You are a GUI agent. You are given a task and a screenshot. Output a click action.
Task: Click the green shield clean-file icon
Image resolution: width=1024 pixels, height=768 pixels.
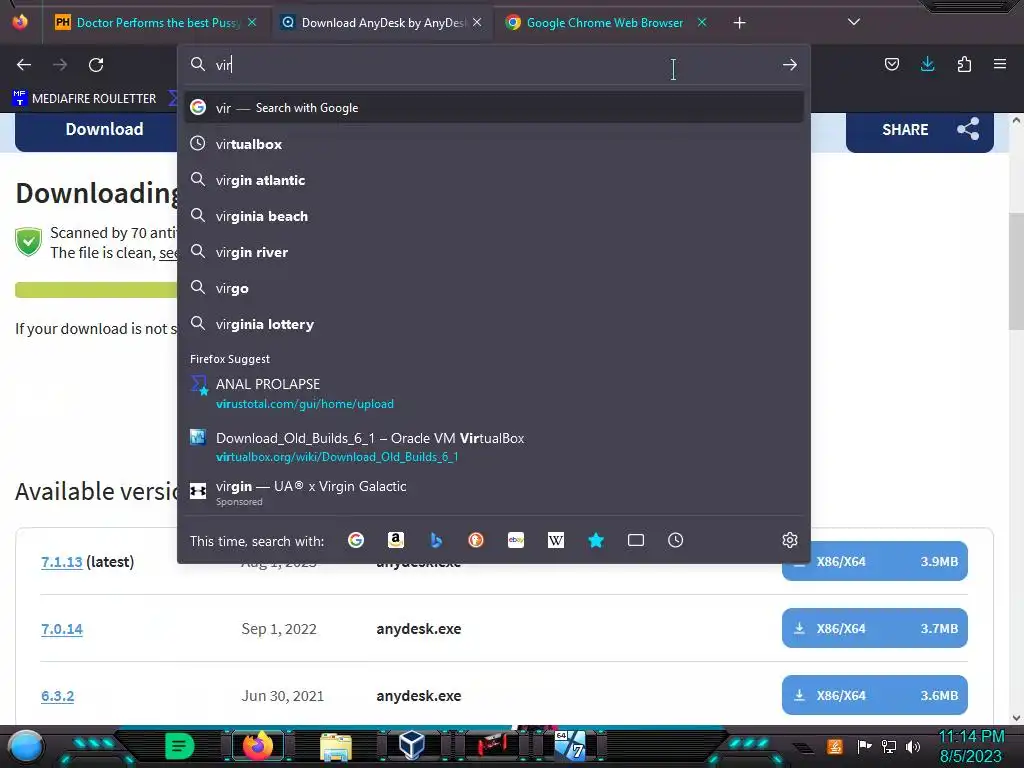(x=29, y=242)
